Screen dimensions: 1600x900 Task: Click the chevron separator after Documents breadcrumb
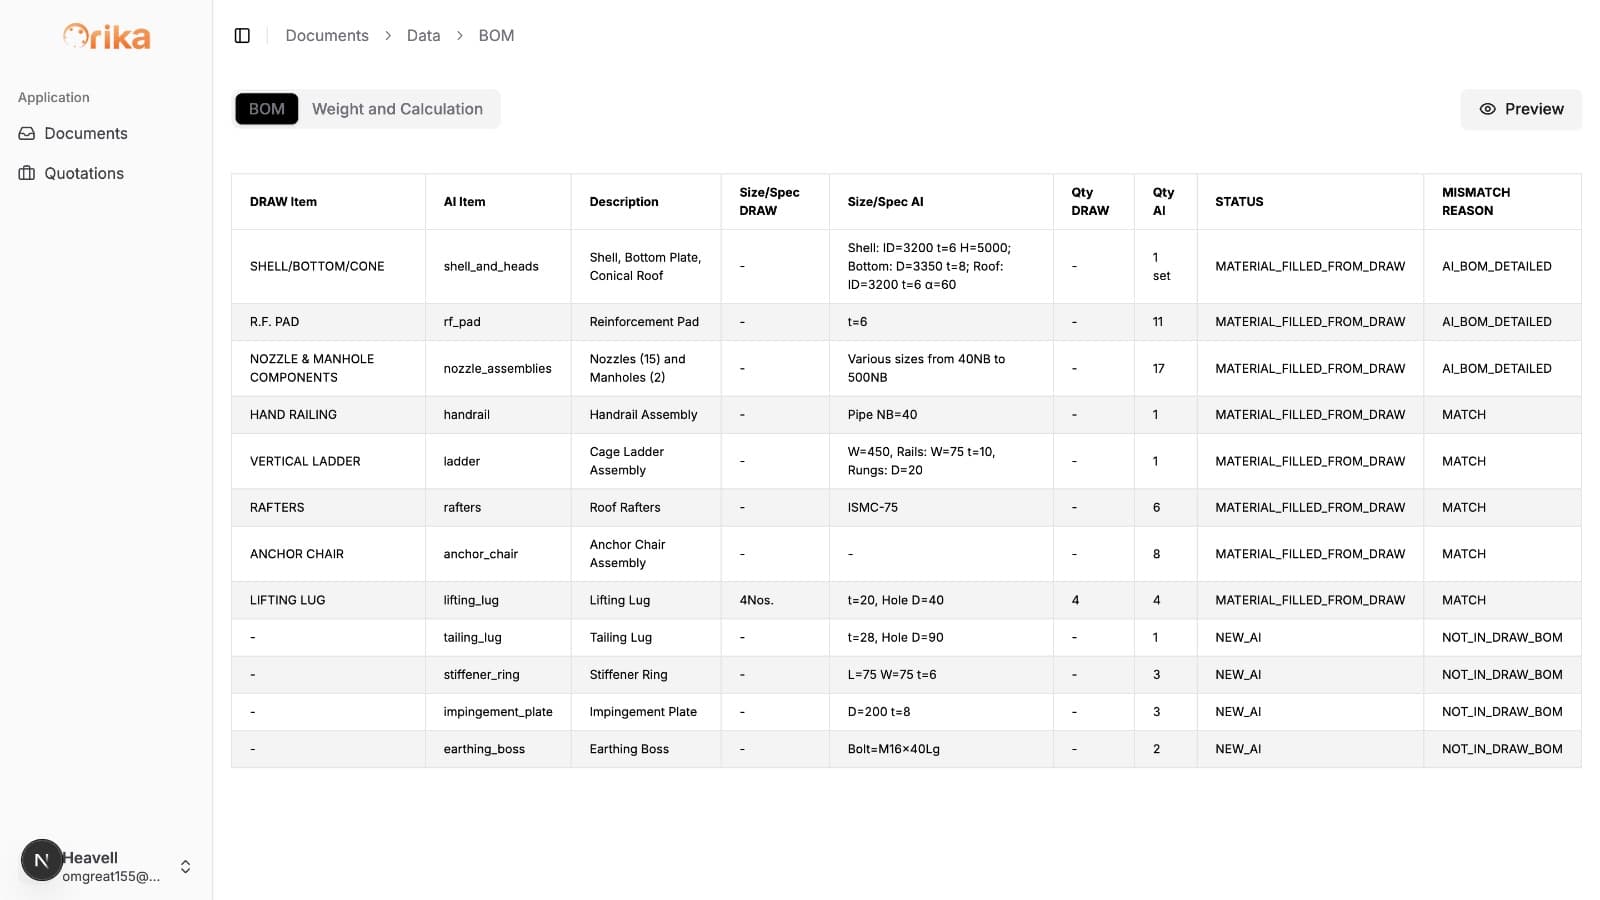point(388,36)
